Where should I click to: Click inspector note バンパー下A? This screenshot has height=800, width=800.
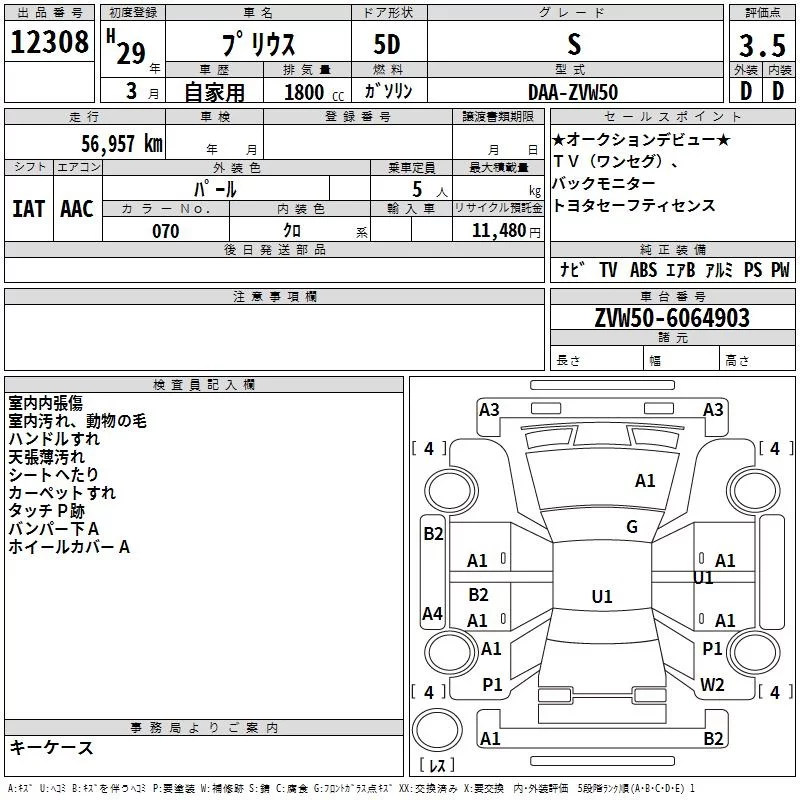coord(54,529)
